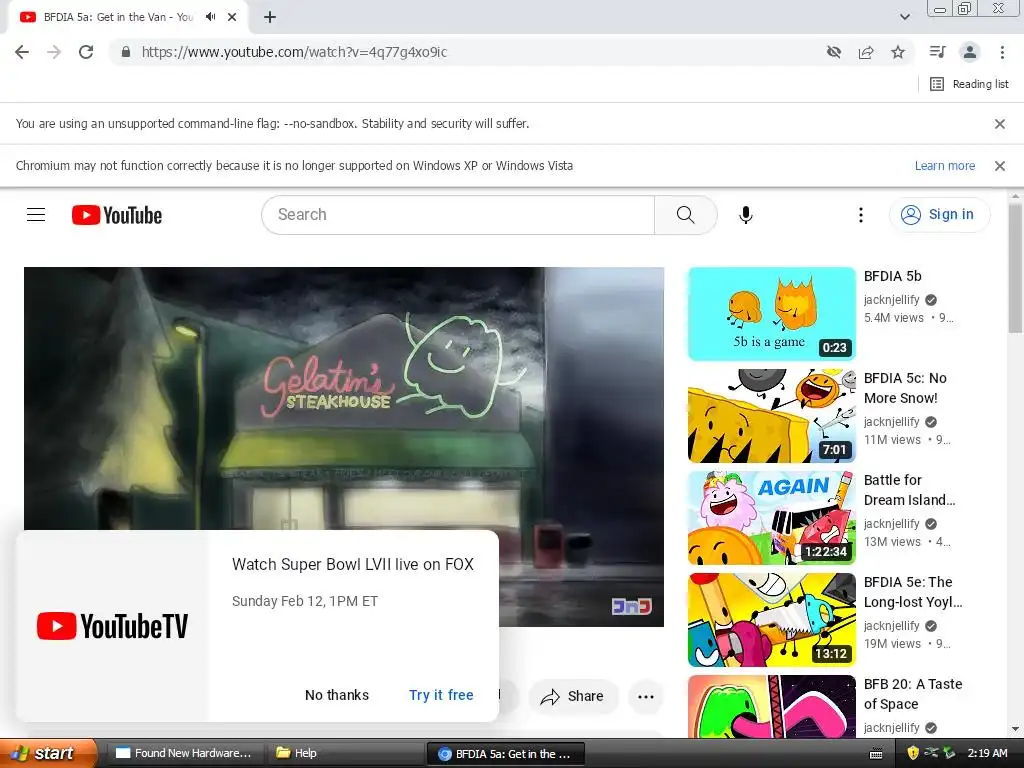
Task: Close the BFDIA 5a browser tab
Action: coord(232,17)
